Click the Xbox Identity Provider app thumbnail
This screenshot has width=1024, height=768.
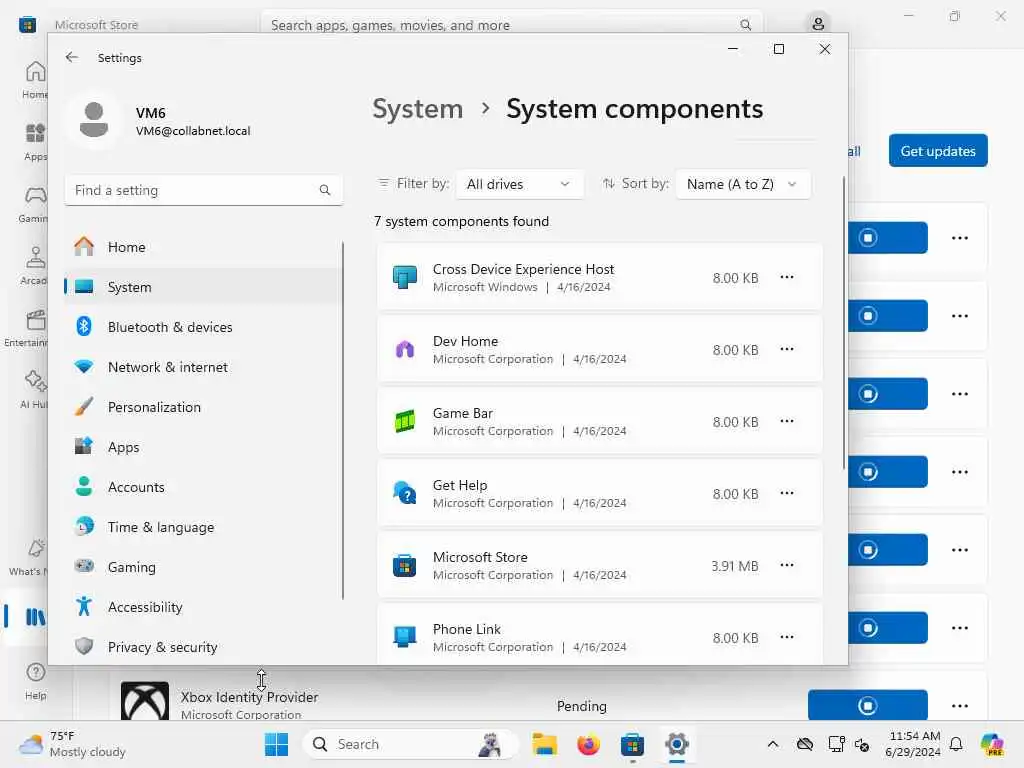click(145, 701)
